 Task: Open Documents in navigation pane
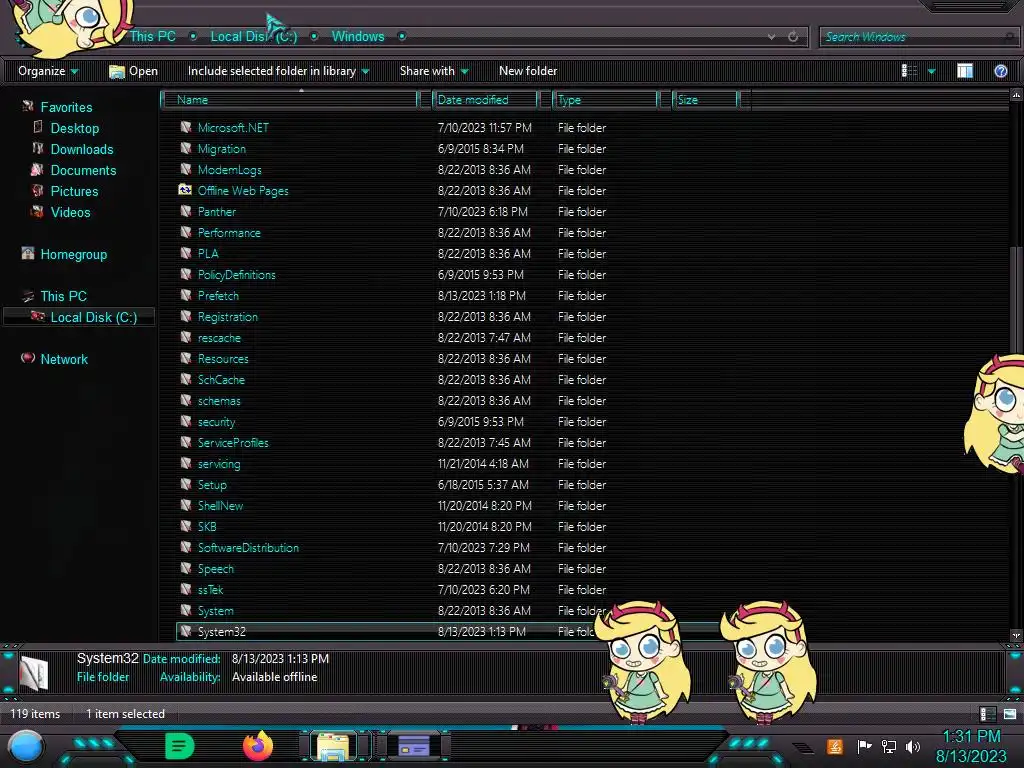(x=83, y=170)
